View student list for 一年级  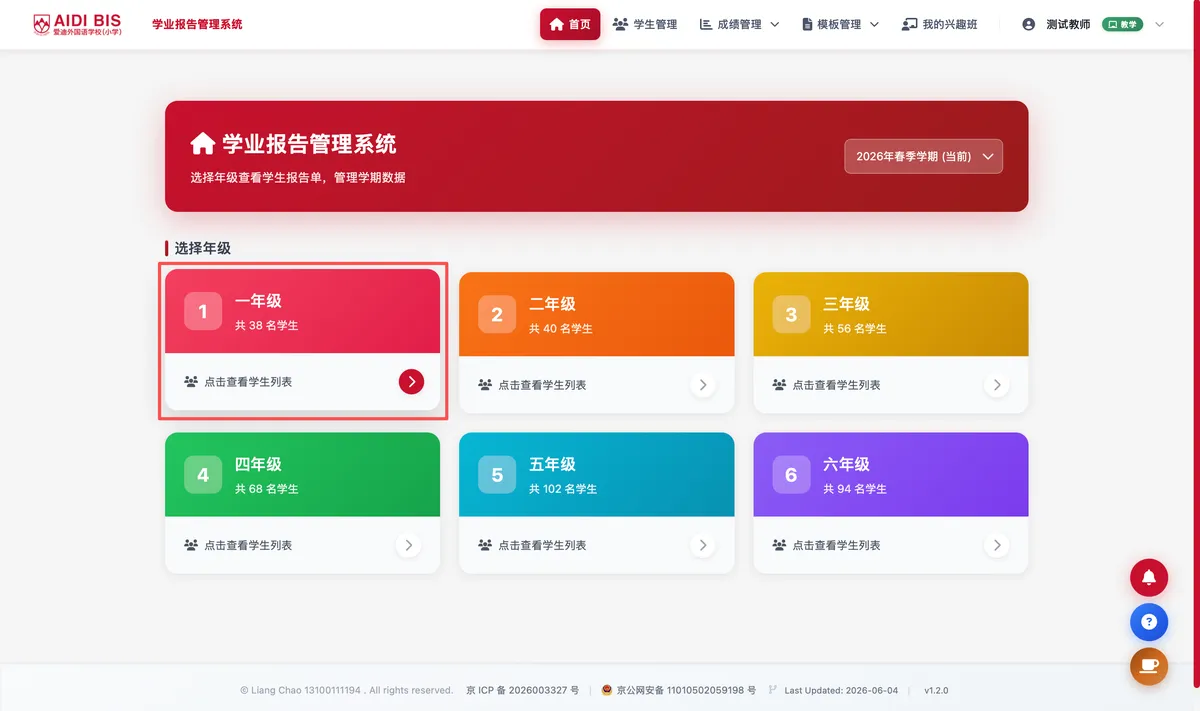(302, 382)
